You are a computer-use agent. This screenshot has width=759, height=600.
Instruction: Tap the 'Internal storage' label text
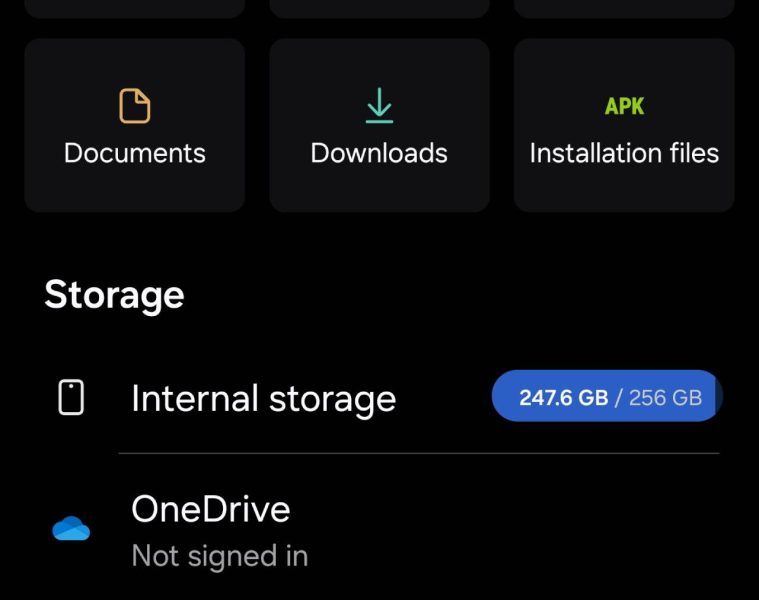click(264, 399)
